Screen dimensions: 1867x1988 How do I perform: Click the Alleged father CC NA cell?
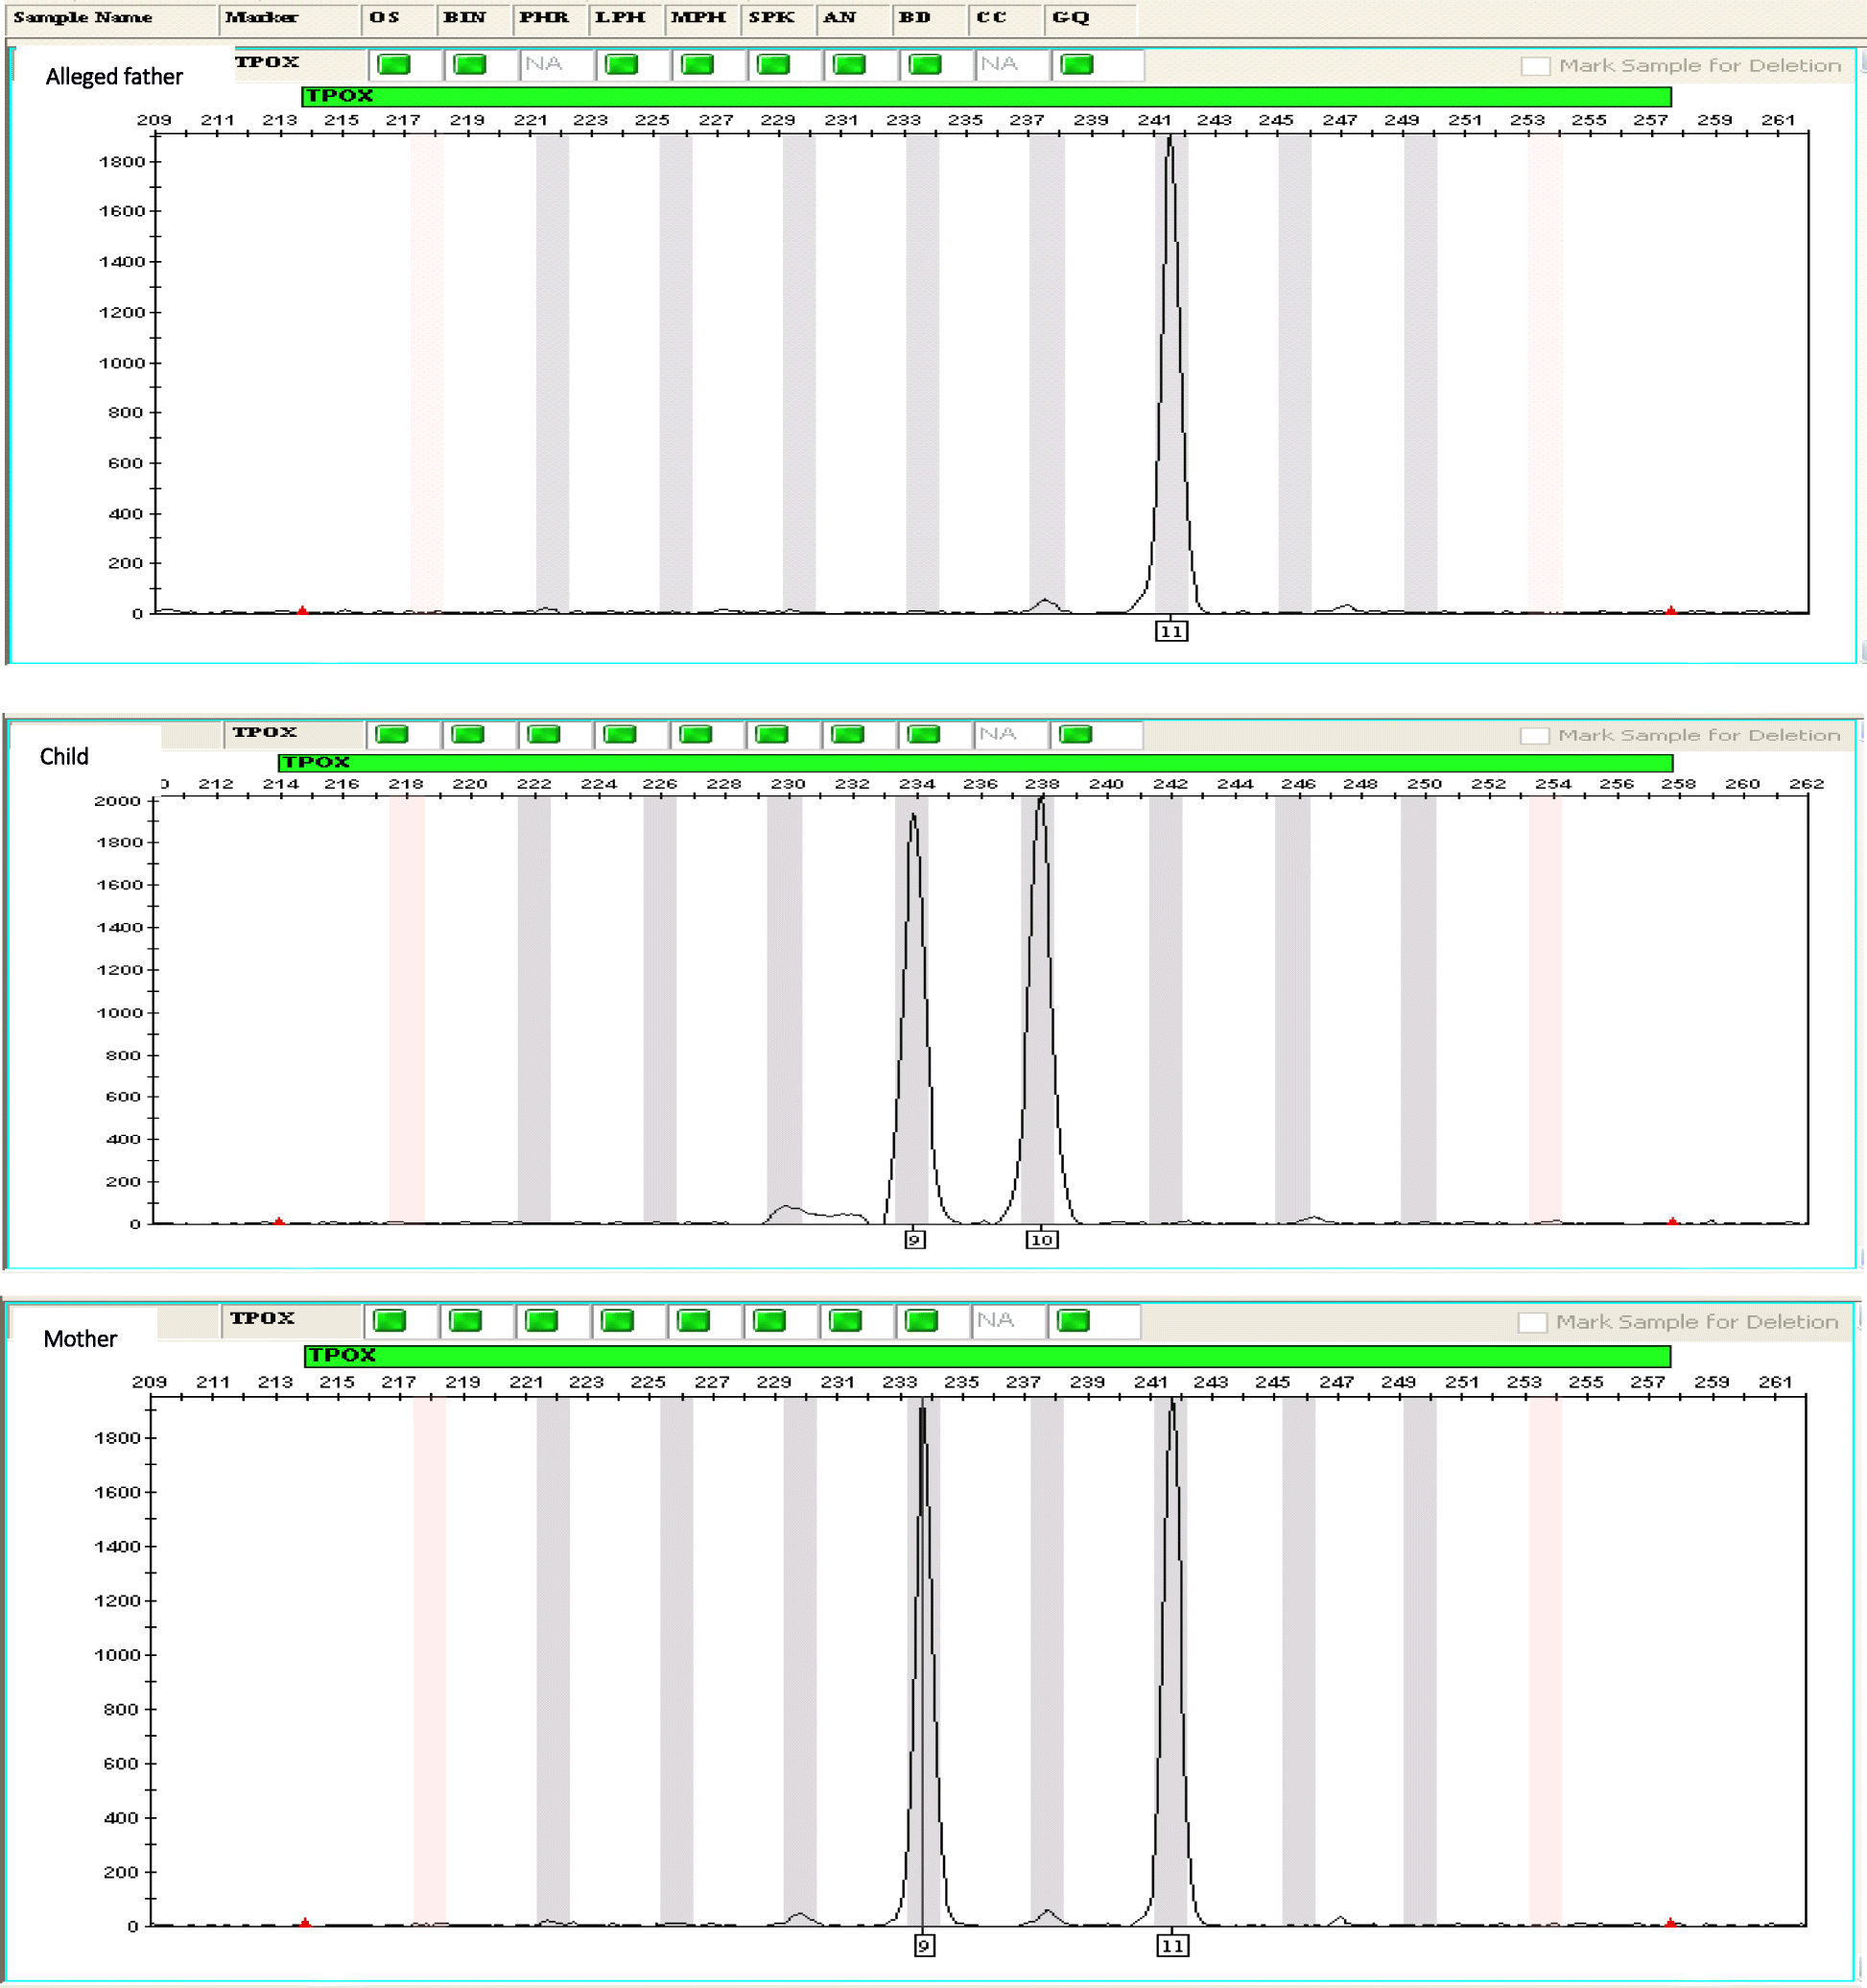tap(1013, 65)
